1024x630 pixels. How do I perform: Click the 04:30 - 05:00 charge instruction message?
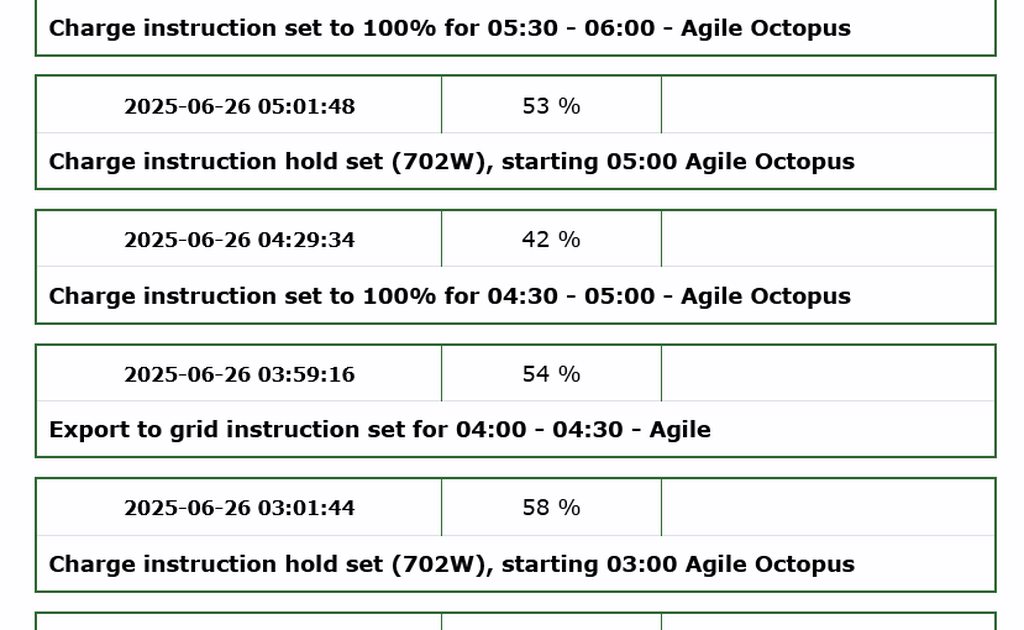449,296
